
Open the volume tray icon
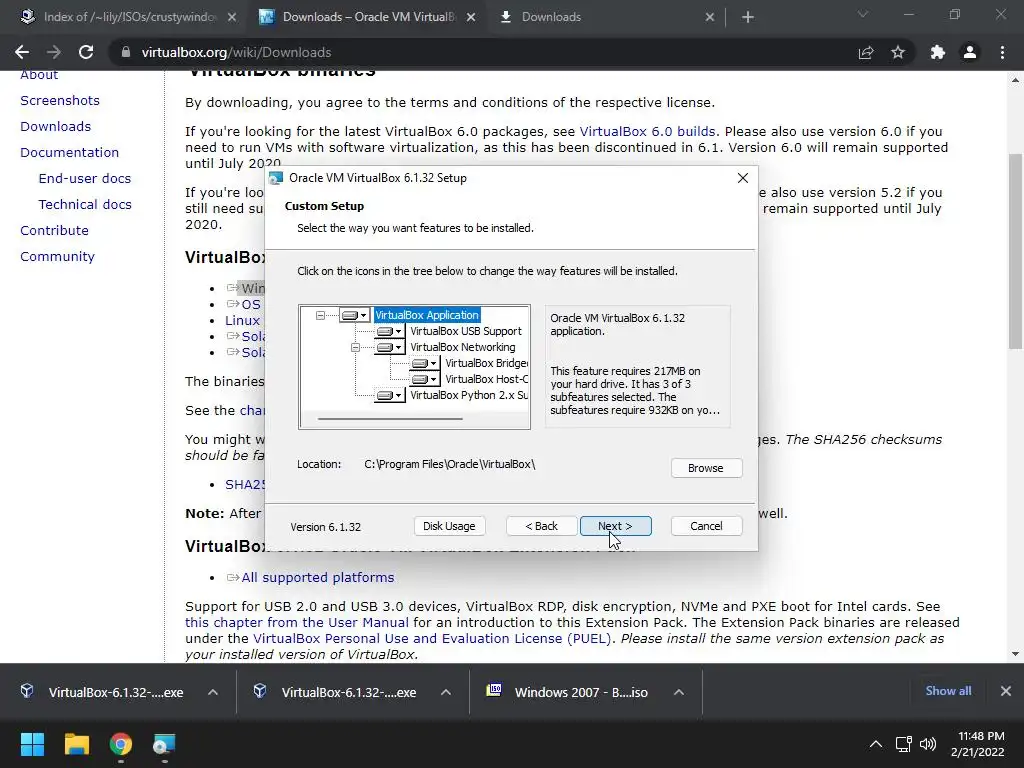(928, 744)
